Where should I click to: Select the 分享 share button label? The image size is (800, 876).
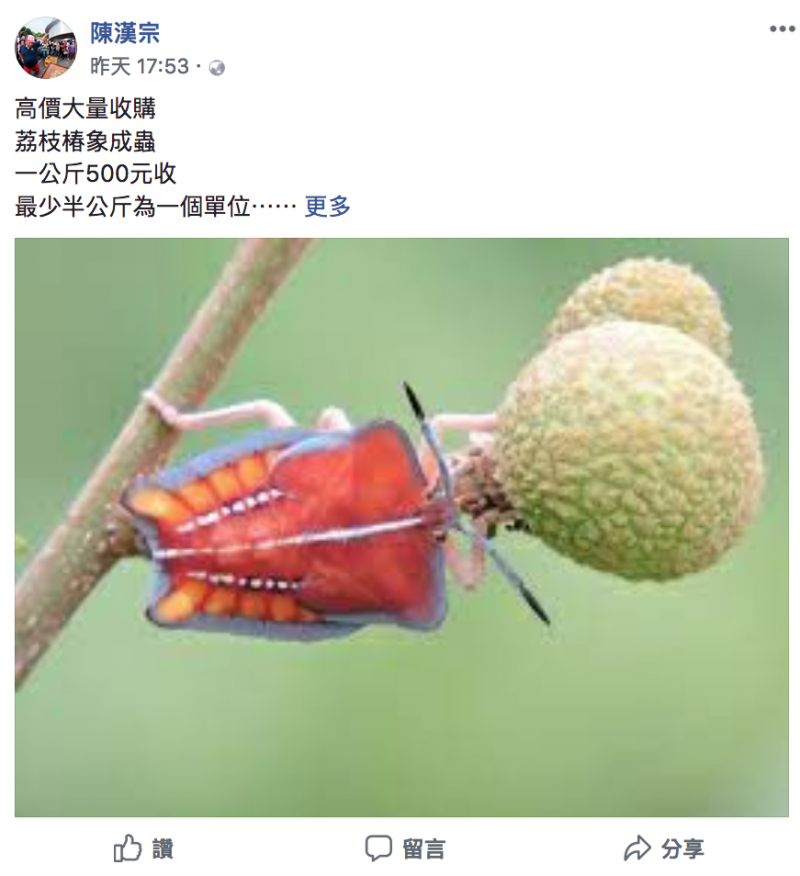pos(683,849)
